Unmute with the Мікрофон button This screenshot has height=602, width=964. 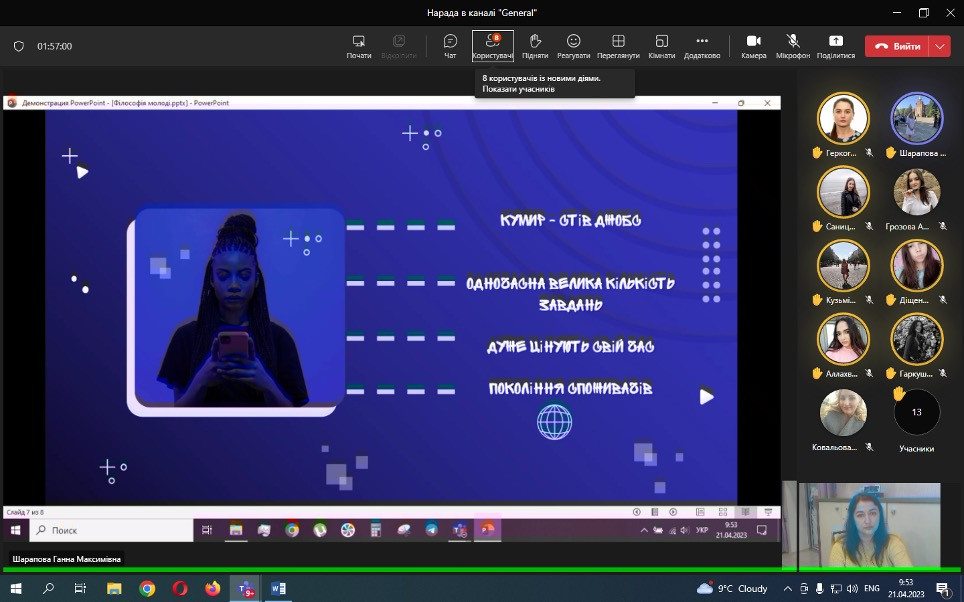(792, 46)
